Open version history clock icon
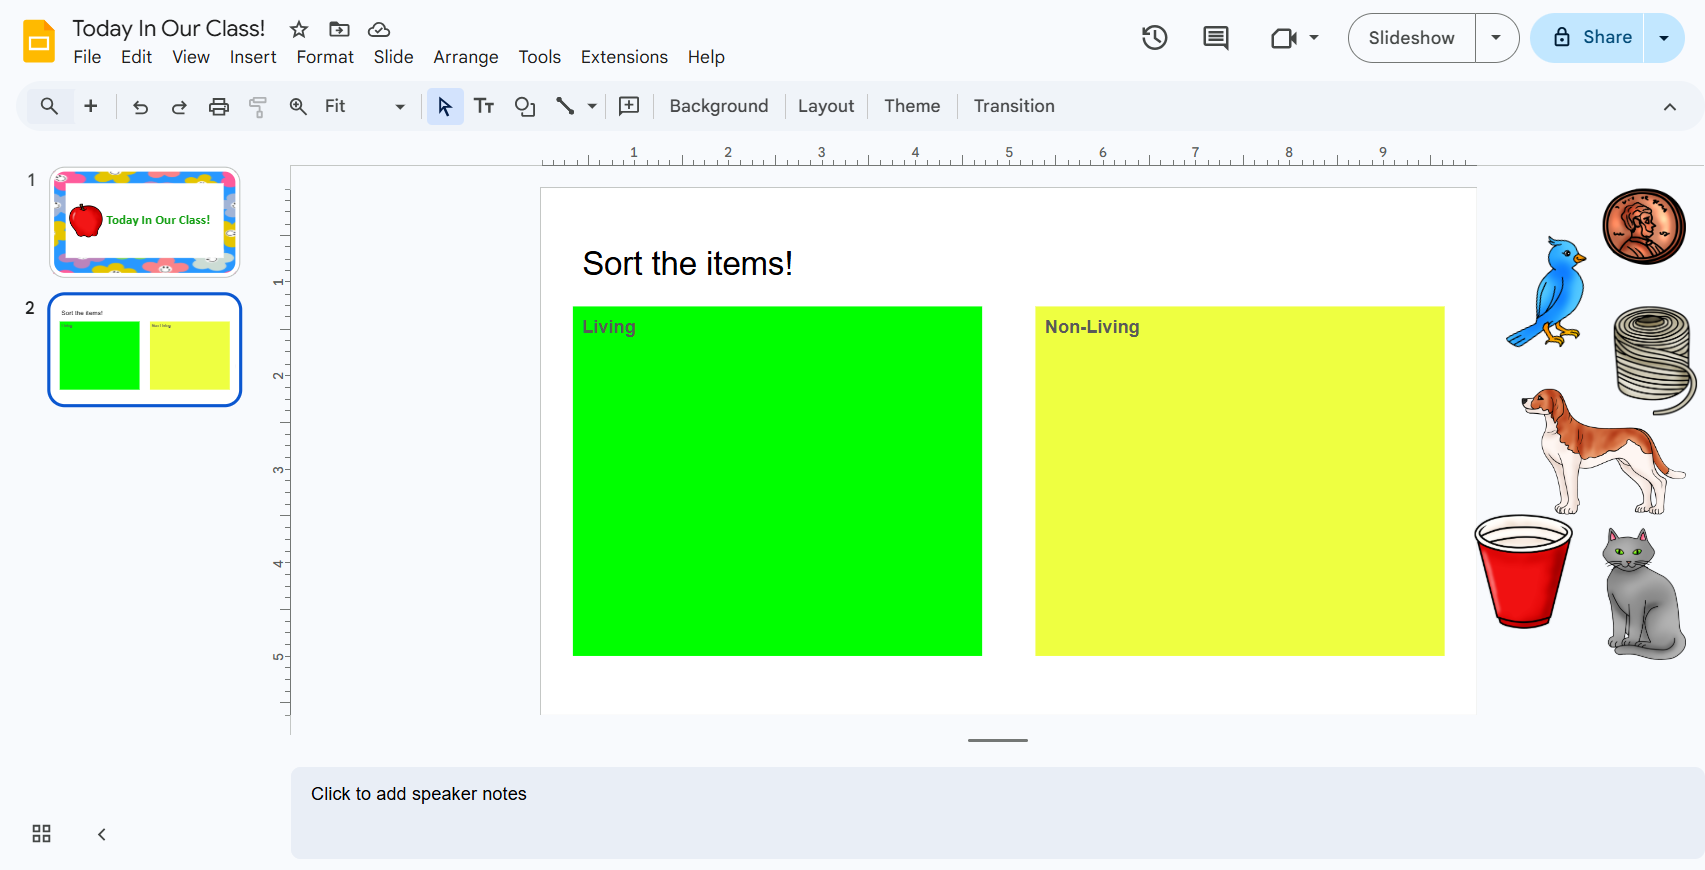The image size is (1705, 870). (1154, 38)
